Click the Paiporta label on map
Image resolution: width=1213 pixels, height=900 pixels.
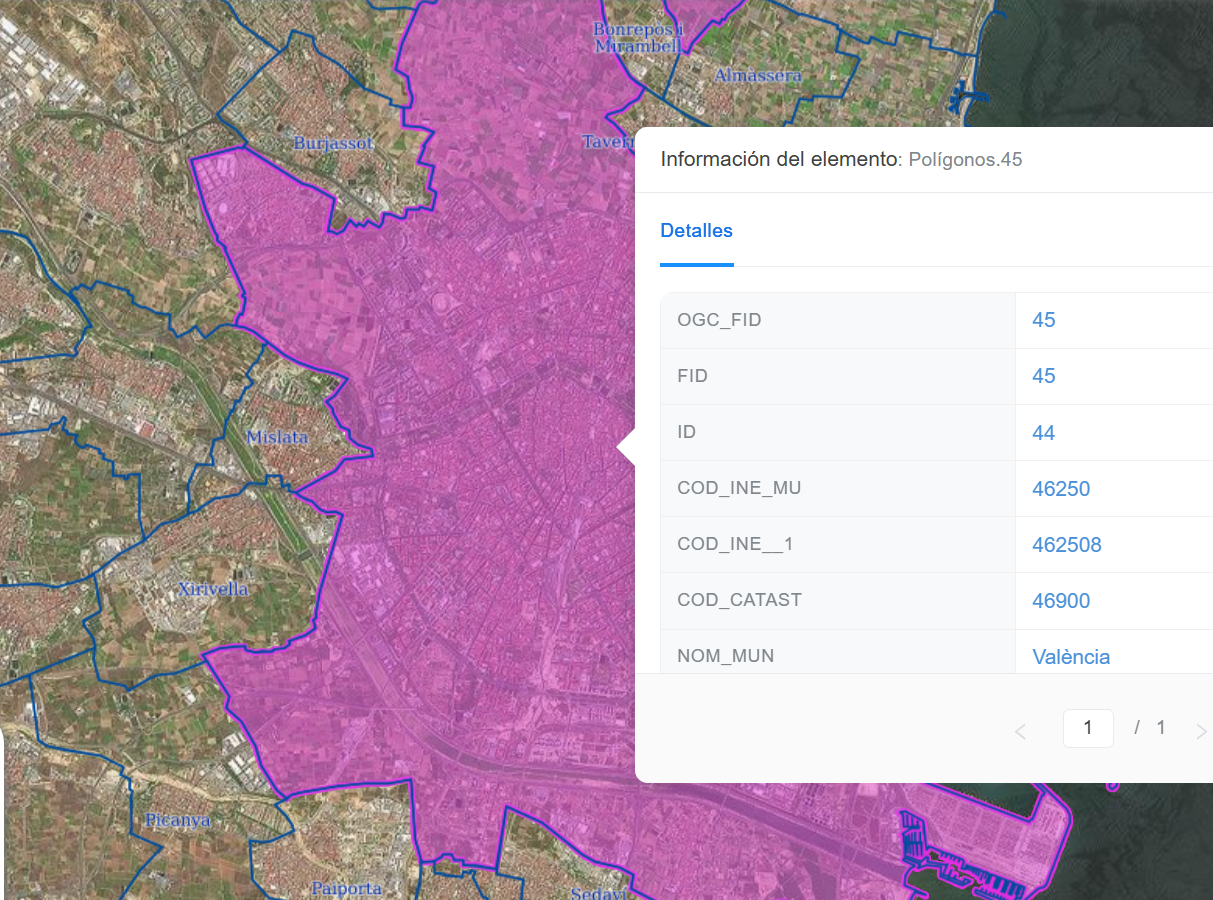[346, 888]
